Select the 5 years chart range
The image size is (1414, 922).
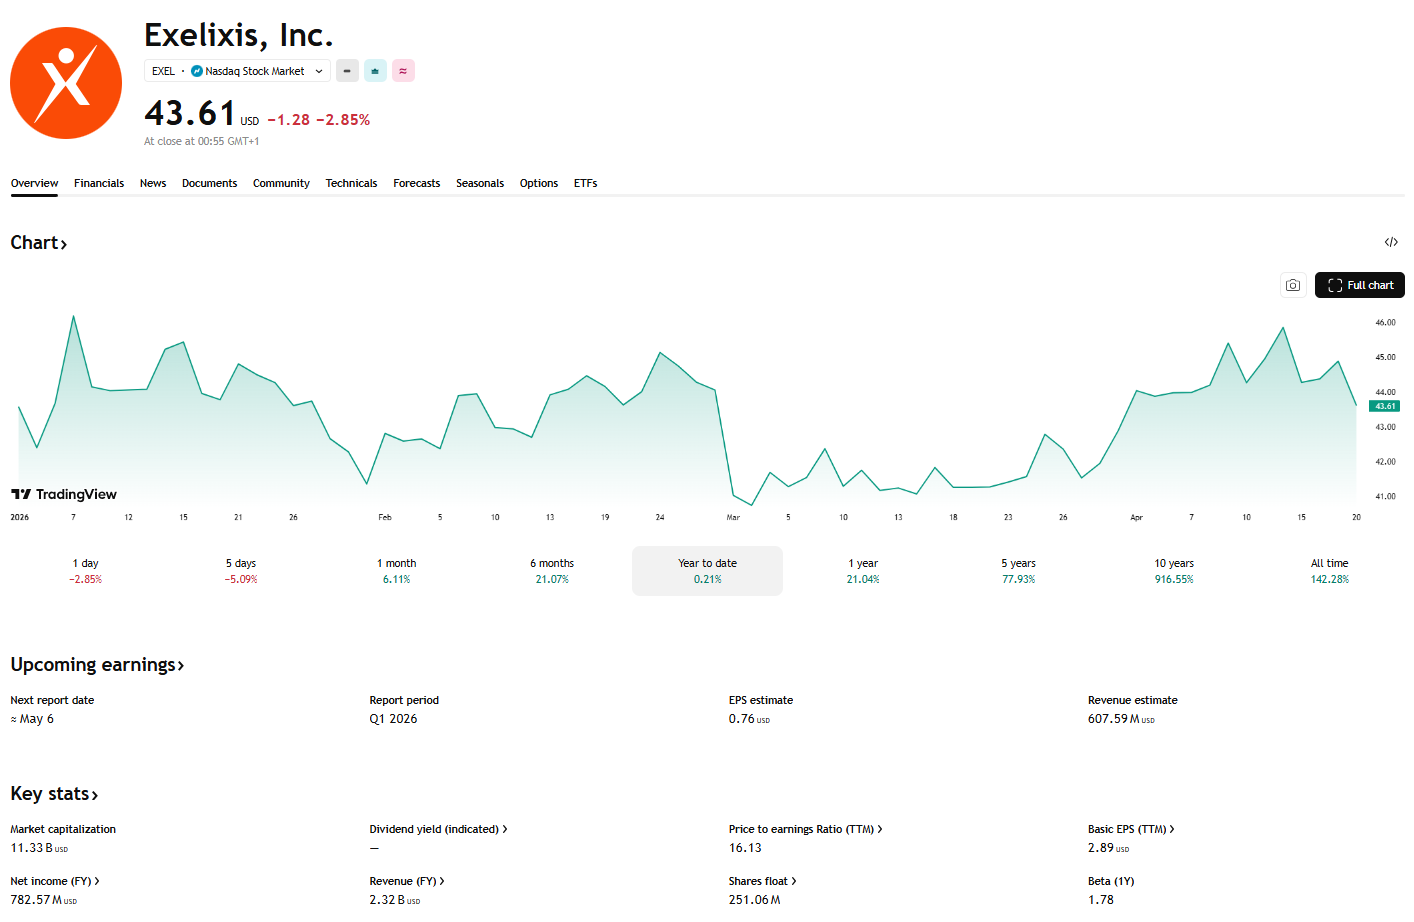(1019, 571)
